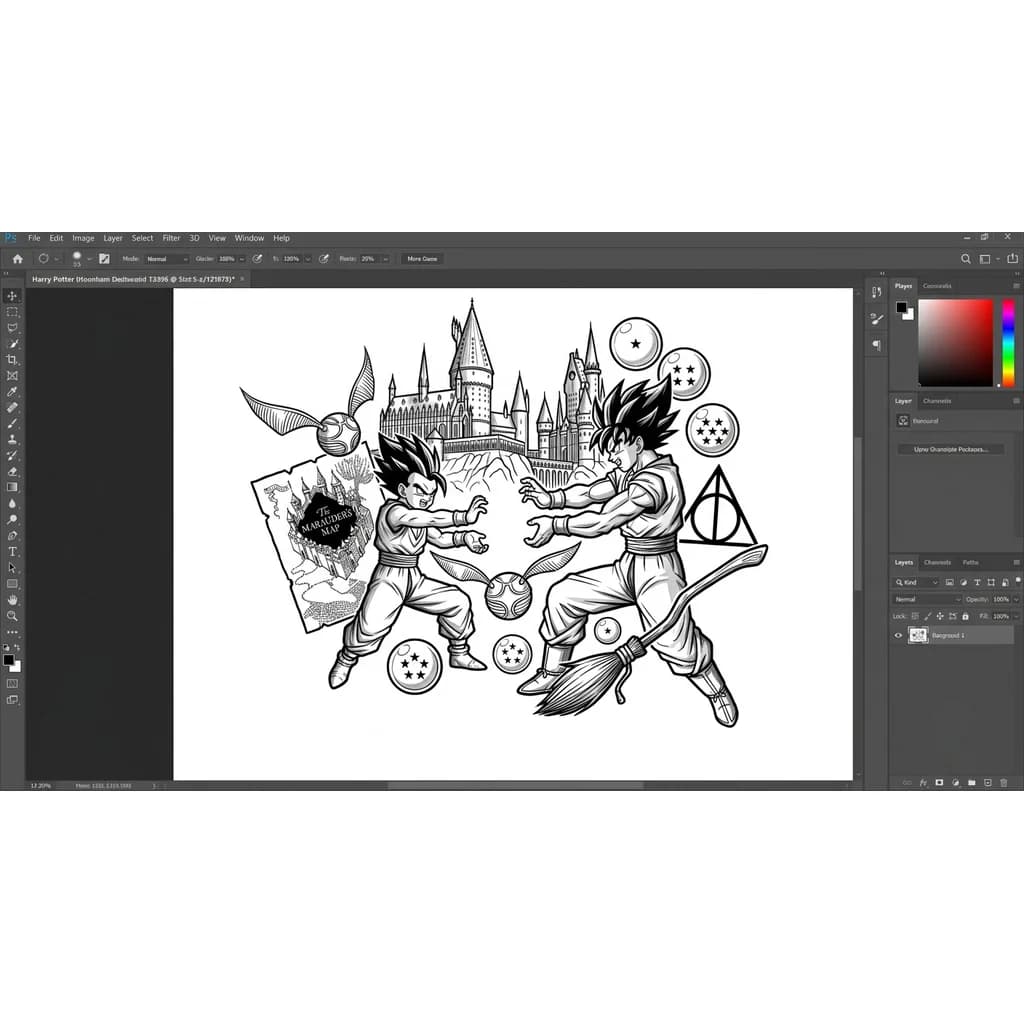Image resolution: width=1024 pixels, height=1024 pixels.
Task: Select the Zoom tool
Action: (x=12, y=615)
